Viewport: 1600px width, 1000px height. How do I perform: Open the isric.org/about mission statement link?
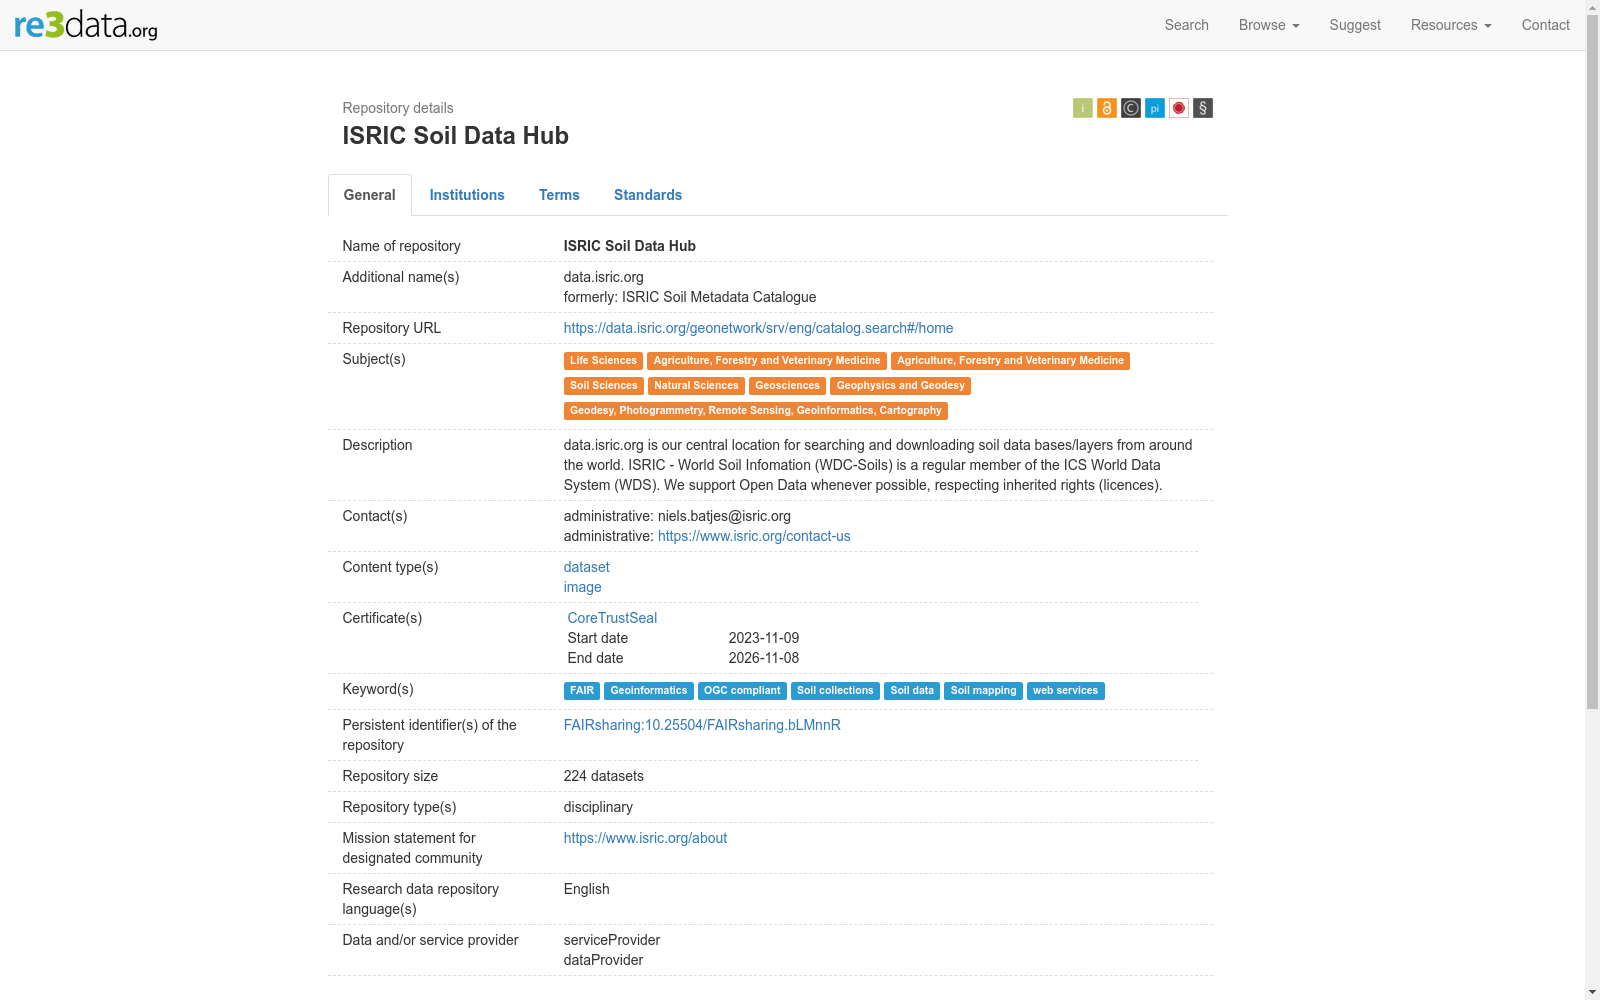click(x=645, y=838)
